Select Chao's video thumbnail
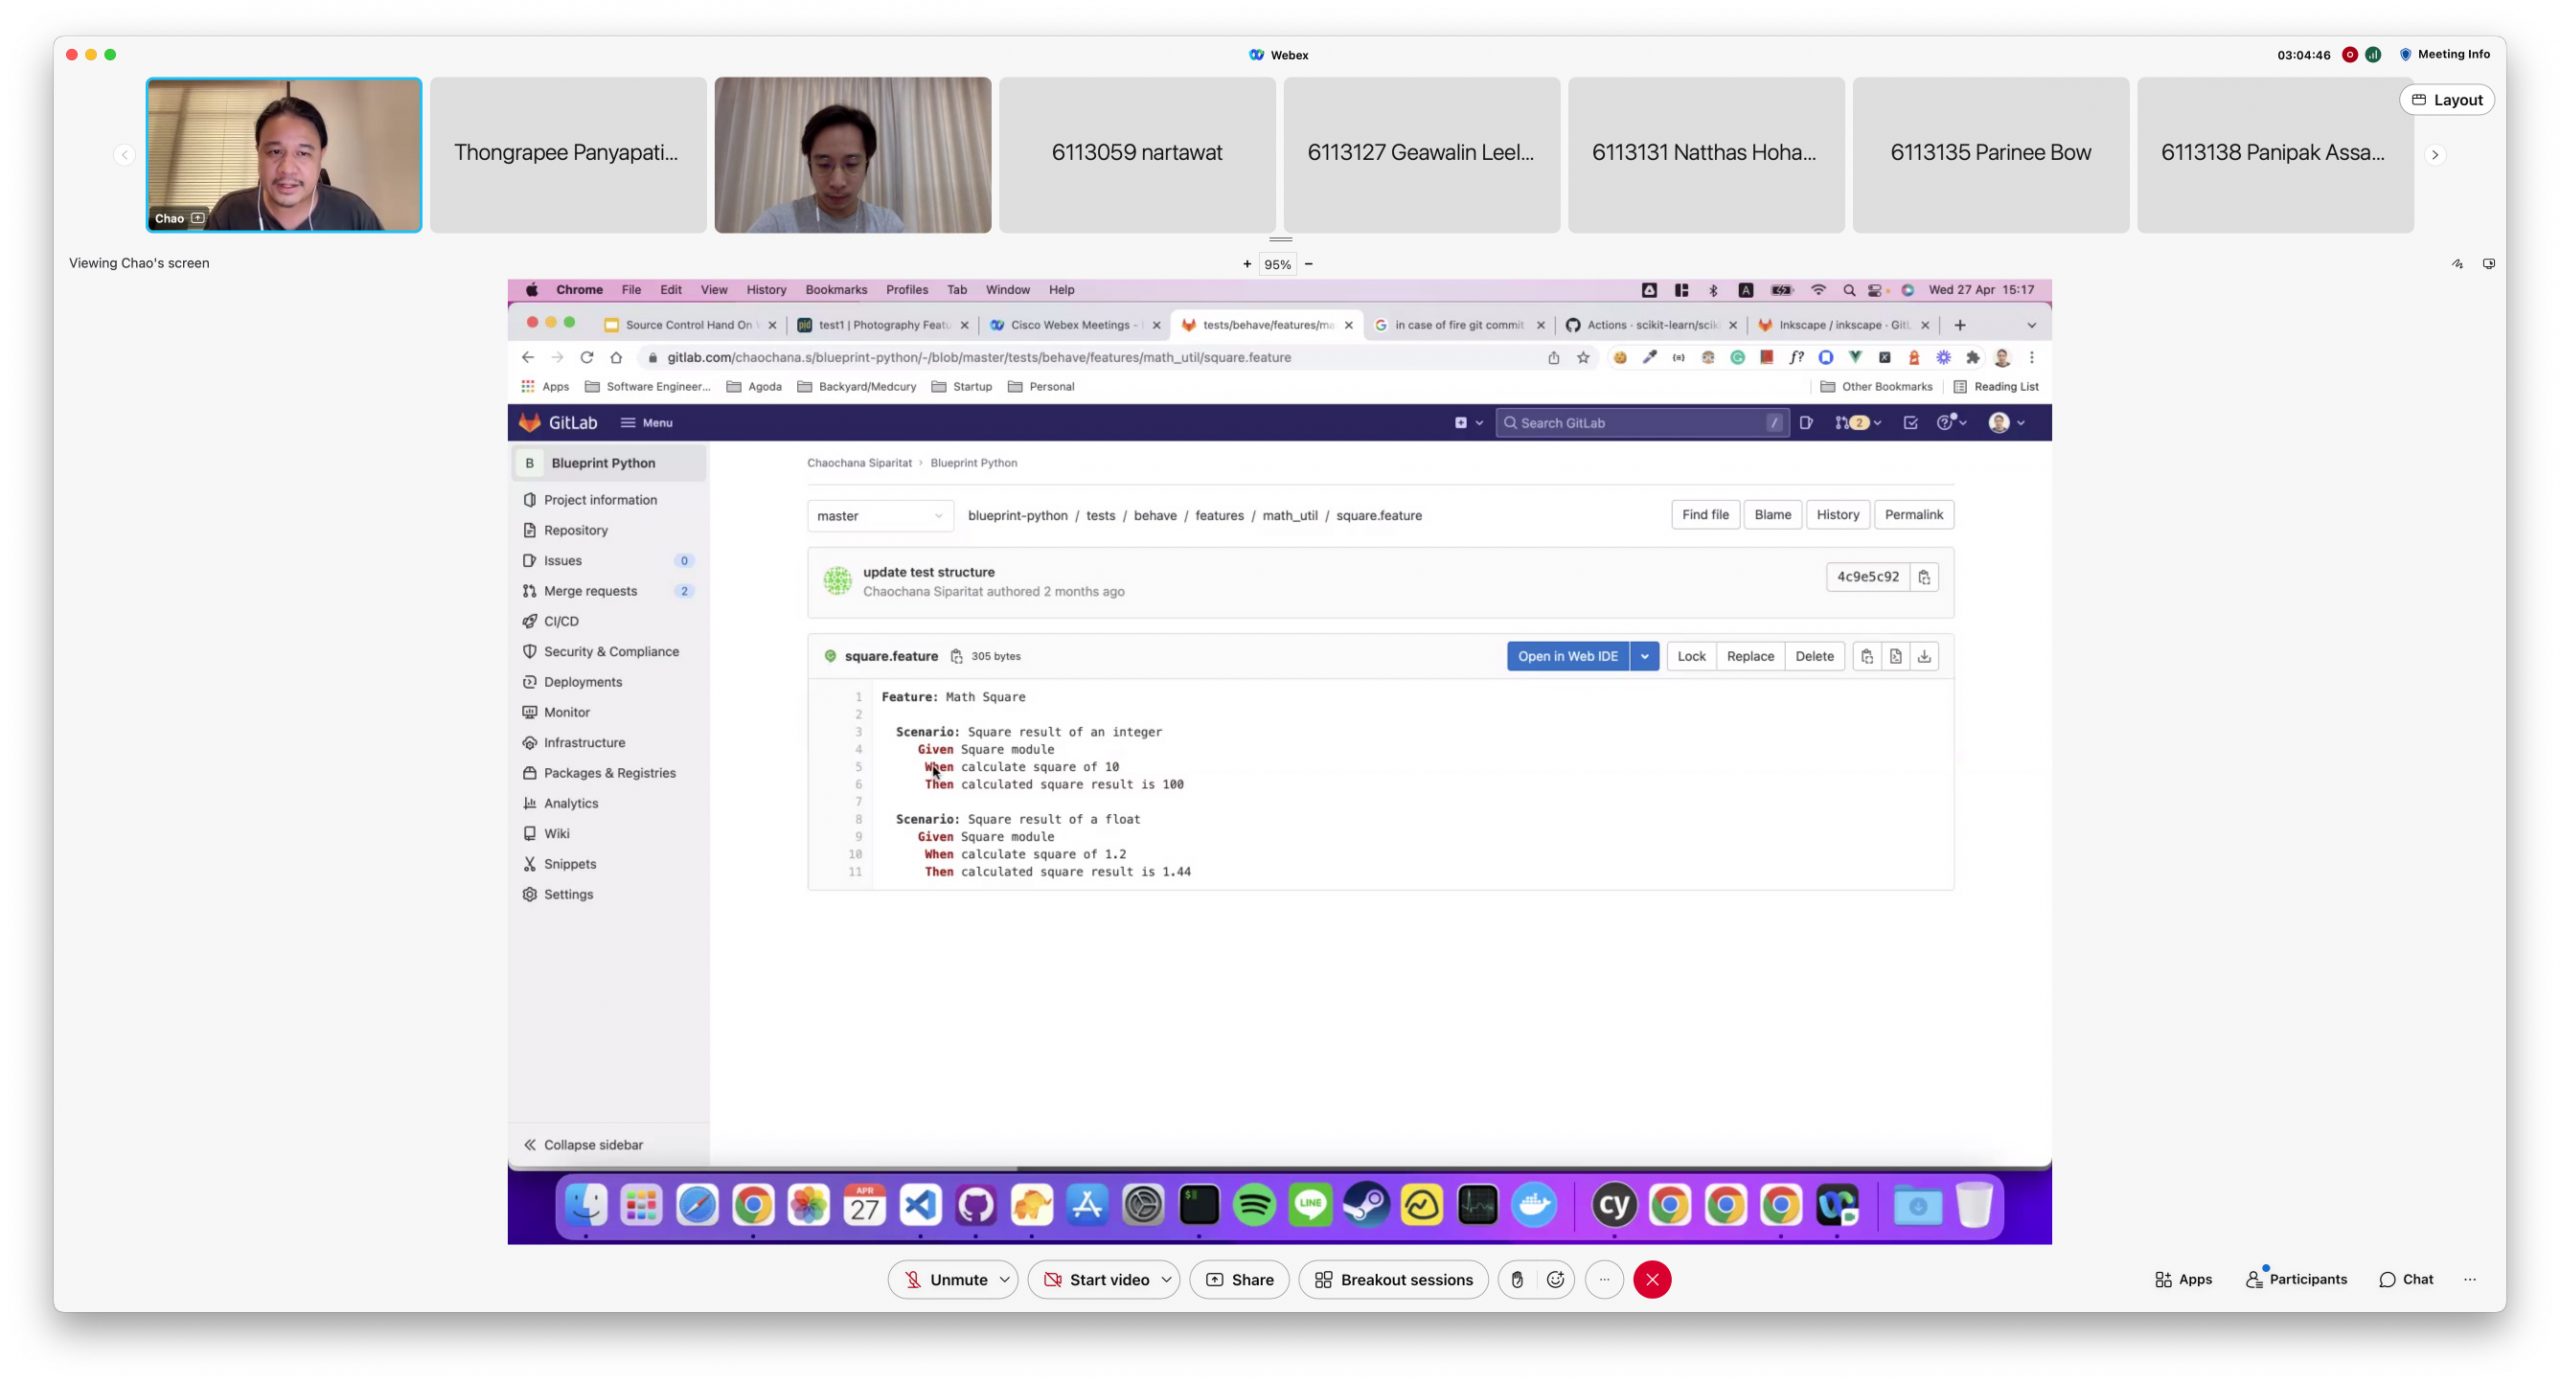 [284, 155]
